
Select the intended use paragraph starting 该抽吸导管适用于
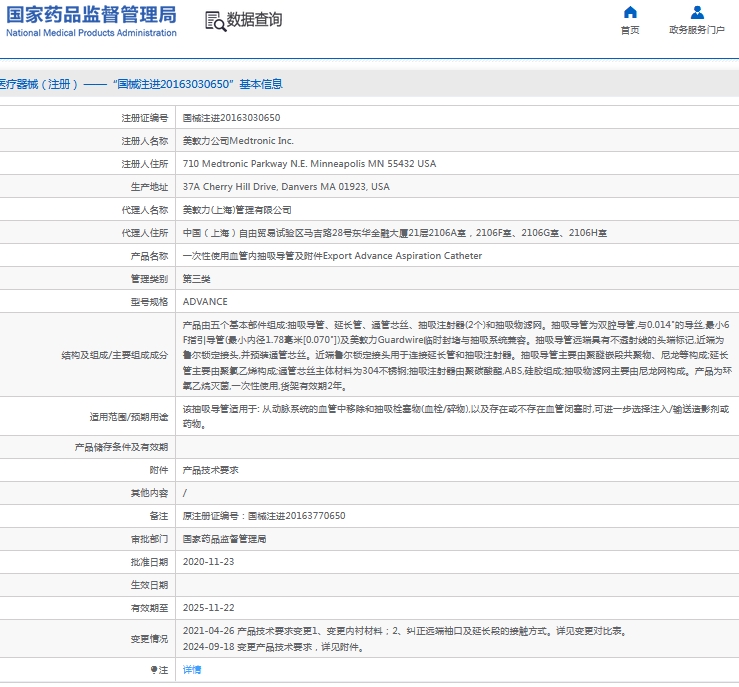pyautogui.click(x=456, y=417)
